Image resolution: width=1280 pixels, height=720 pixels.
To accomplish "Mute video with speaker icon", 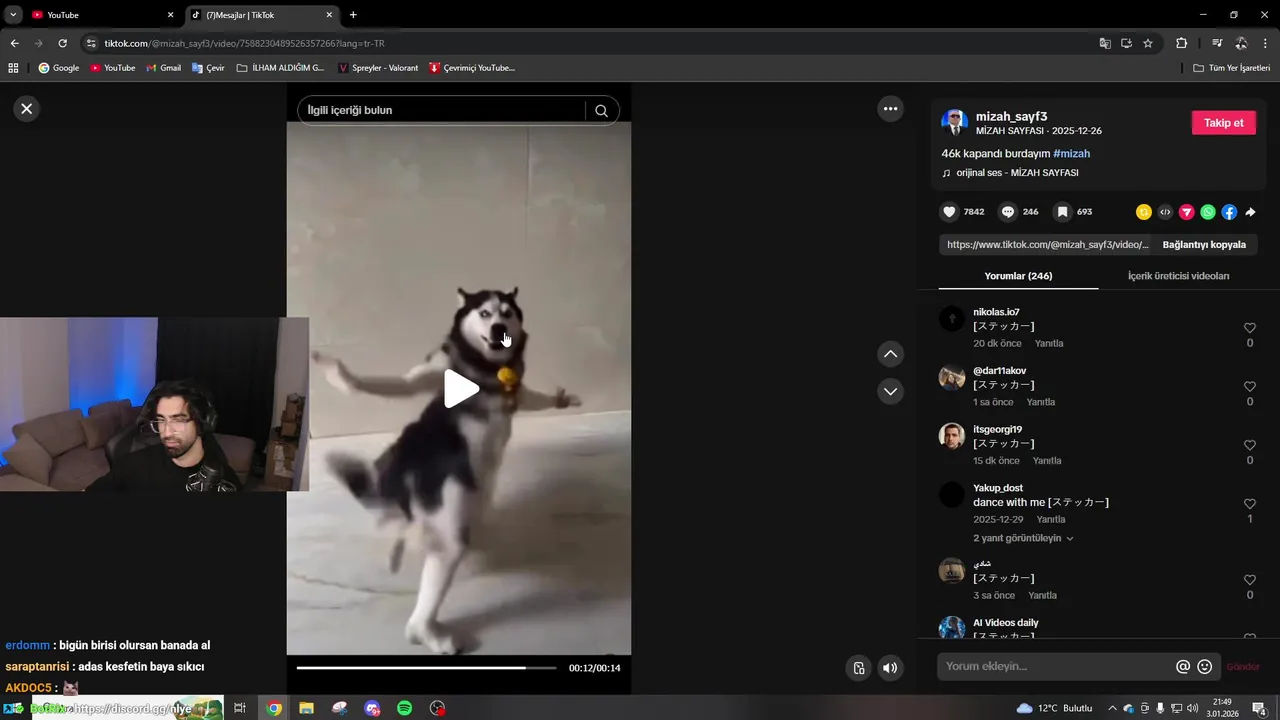I will 890,668.
